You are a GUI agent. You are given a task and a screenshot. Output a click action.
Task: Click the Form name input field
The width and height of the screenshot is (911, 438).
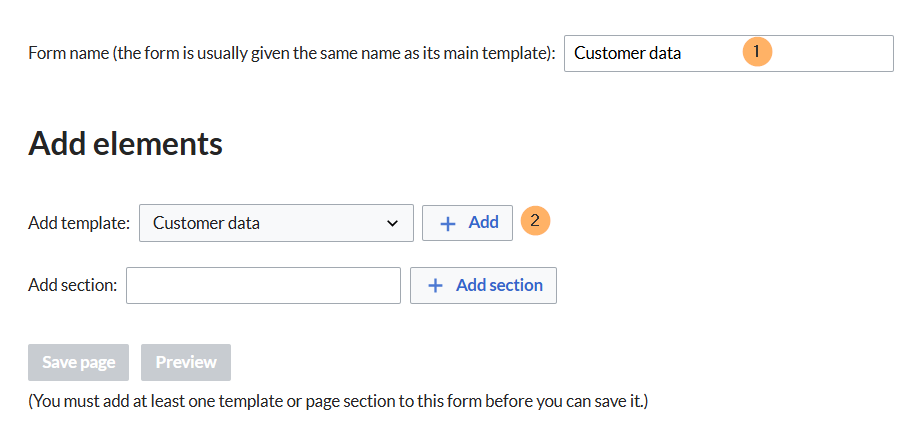729,53
